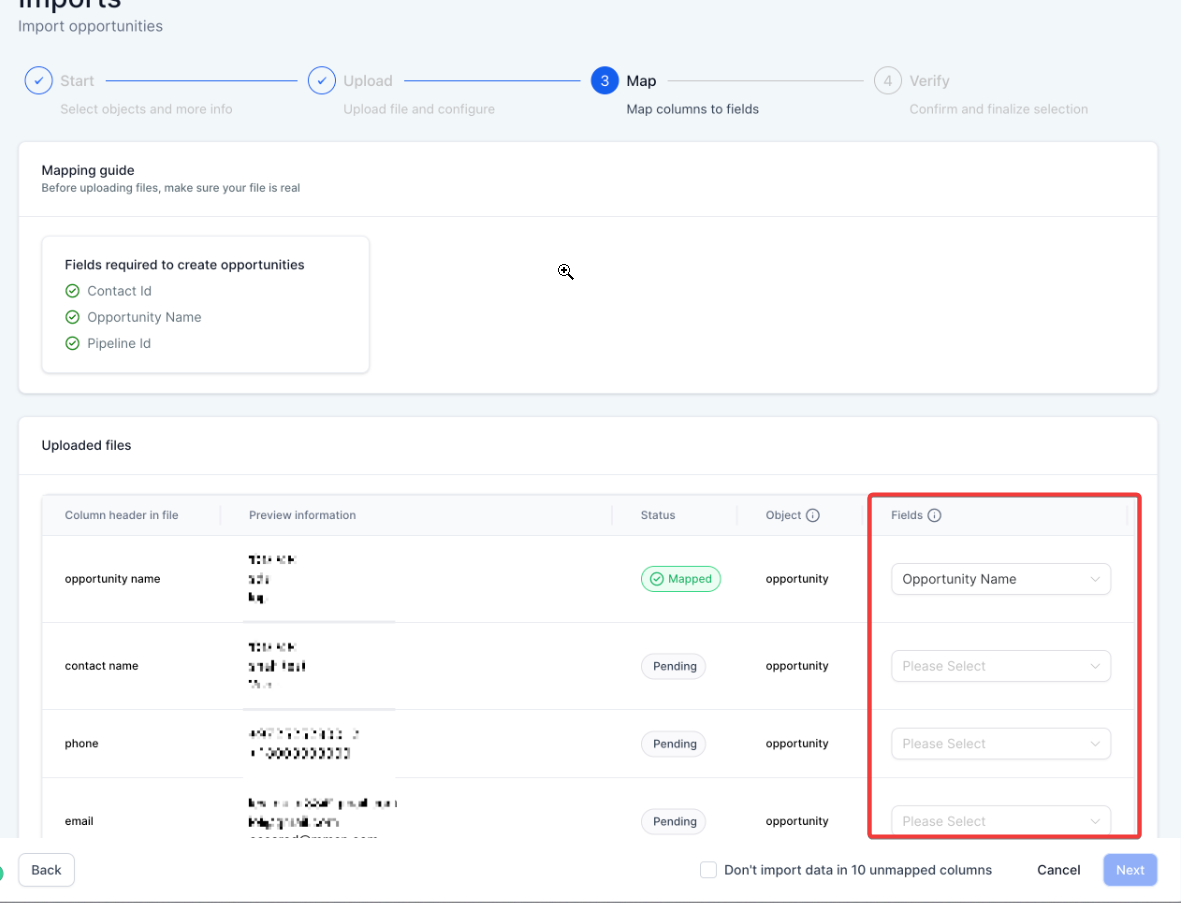
Task: Click the green check beside Pipeline Id
Action: click(72, 343)
